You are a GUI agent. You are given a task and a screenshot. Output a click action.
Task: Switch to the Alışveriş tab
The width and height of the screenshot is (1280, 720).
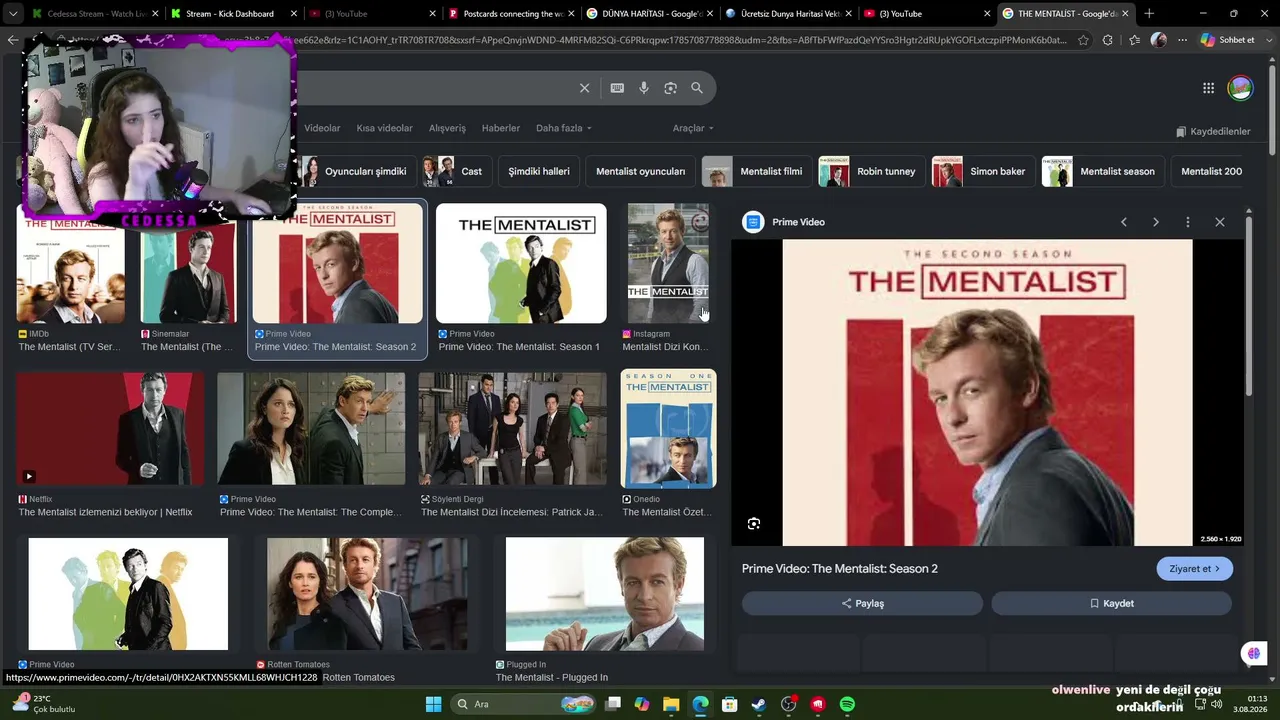pyautogui.click(x=447, y=128)
